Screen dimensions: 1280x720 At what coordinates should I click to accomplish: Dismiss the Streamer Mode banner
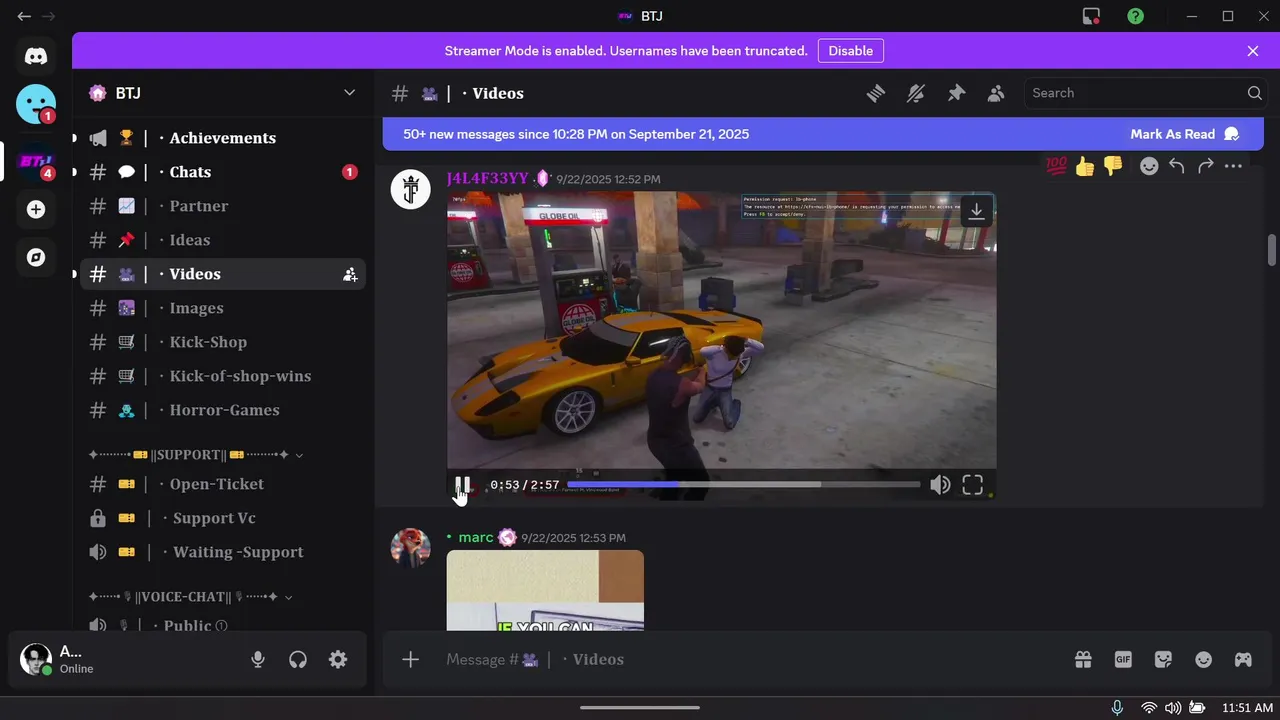(1253, 51)
